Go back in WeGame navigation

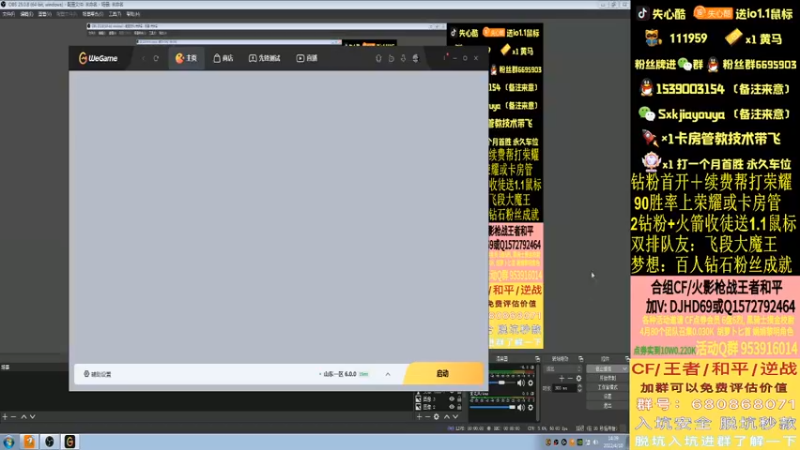click(x=143, y=58)
